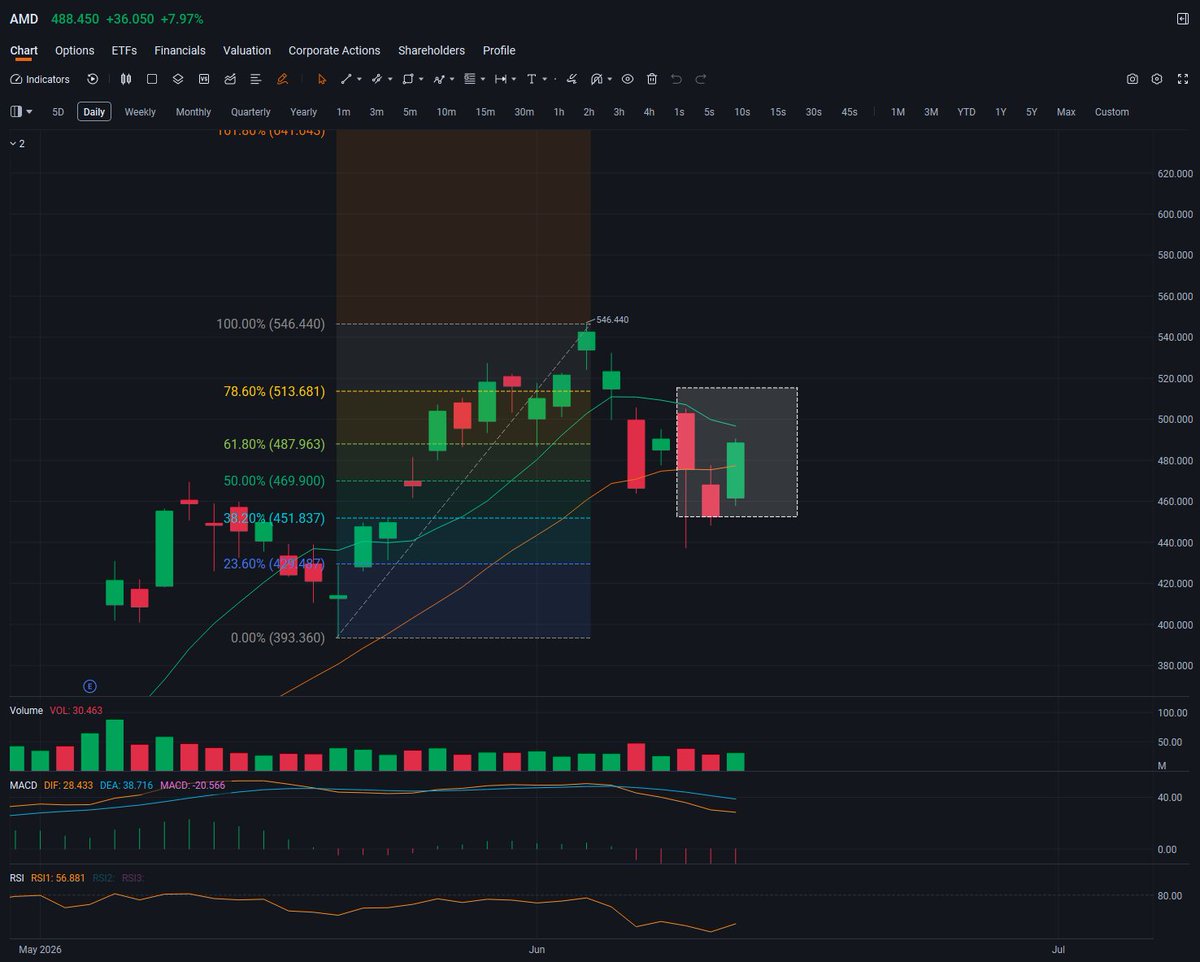Click the square outline icon in toolbar

tap(152, 79)
